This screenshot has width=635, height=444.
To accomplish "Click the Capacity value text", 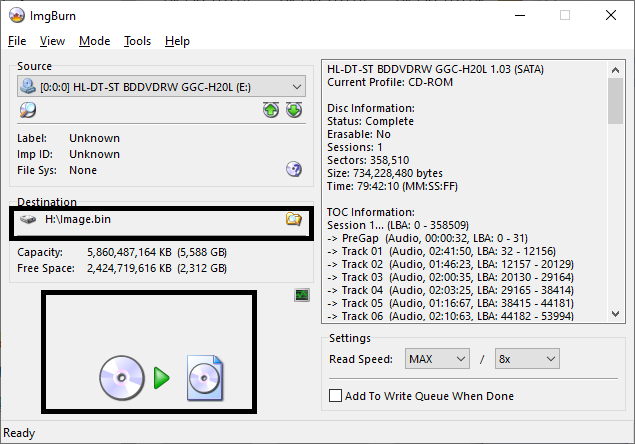I will click(157, 252).
